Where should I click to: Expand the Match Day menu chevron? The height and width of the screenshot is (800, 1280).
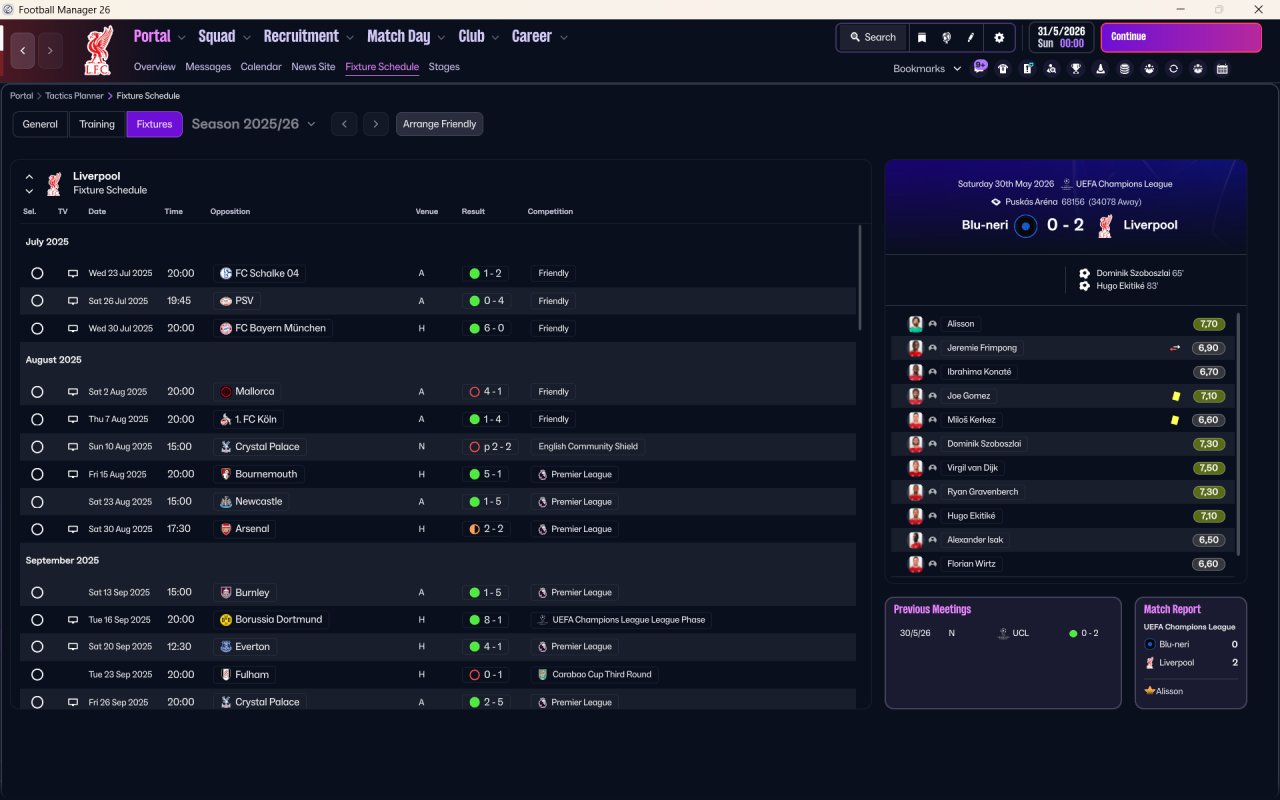point(441,38)
